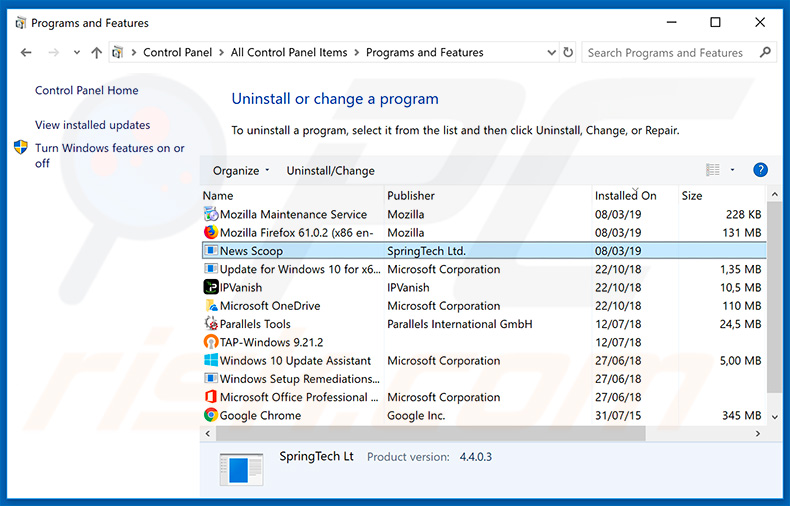The image size is (790, 506).
Task: Click All Control Panel Items breadcrumb
Action: (x=290, y=53)
